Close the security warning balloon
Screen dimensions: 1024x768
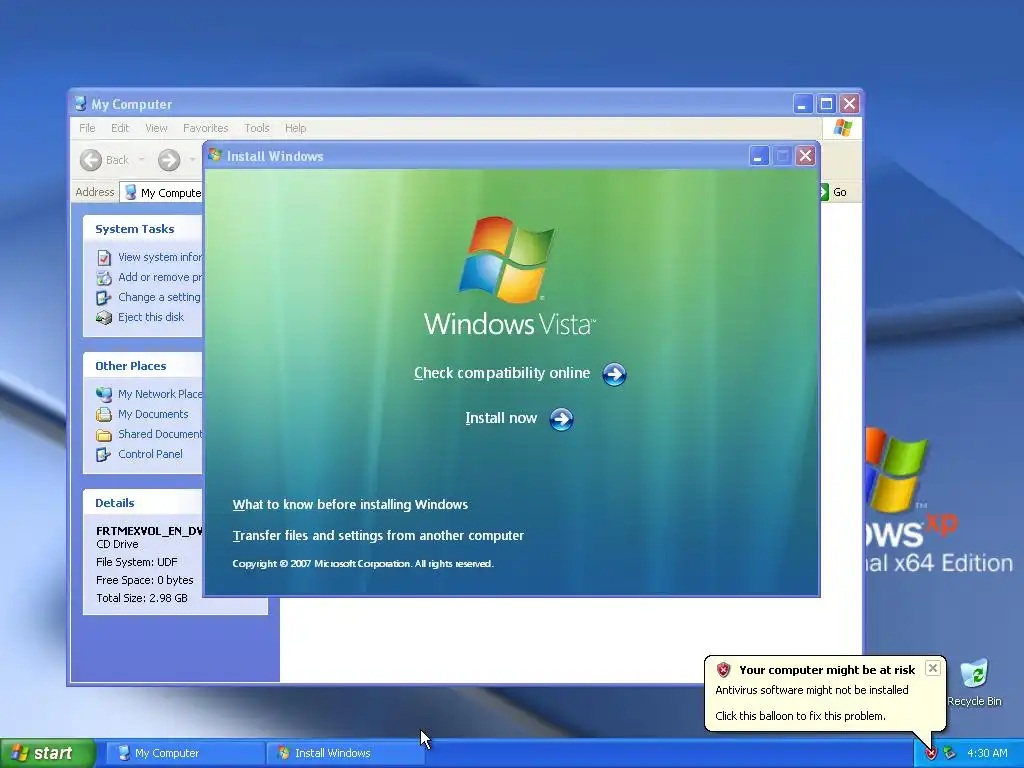[933, 668]
